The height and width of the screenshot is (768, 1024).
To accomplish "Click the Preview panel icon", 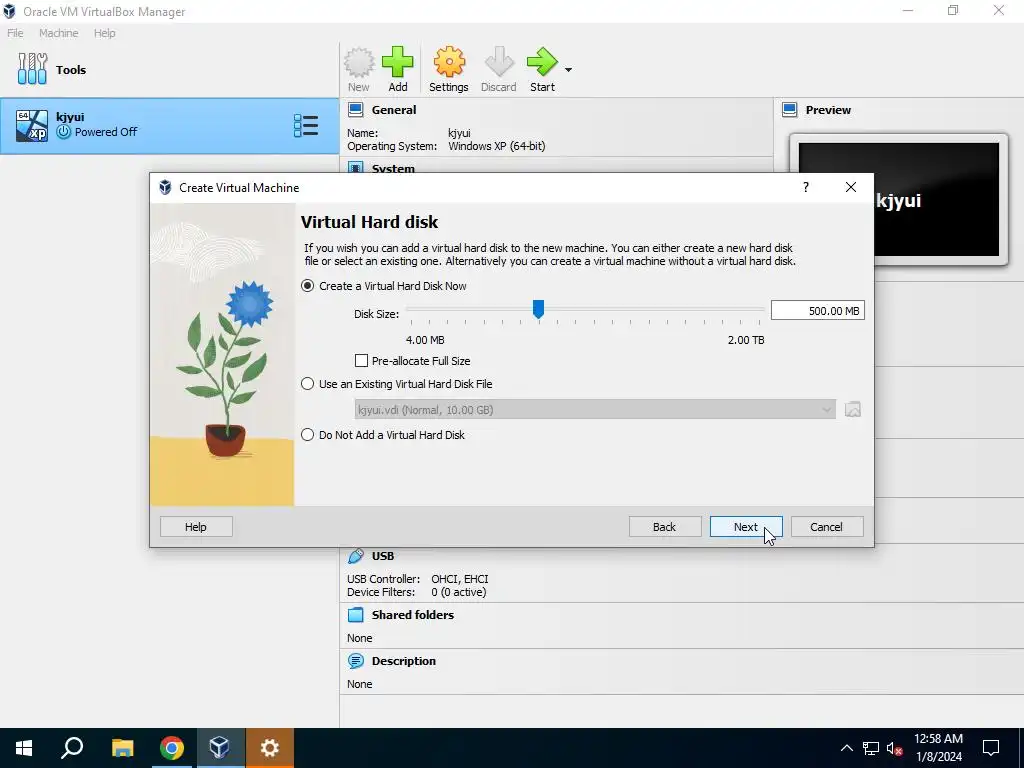I will (790, 109).
